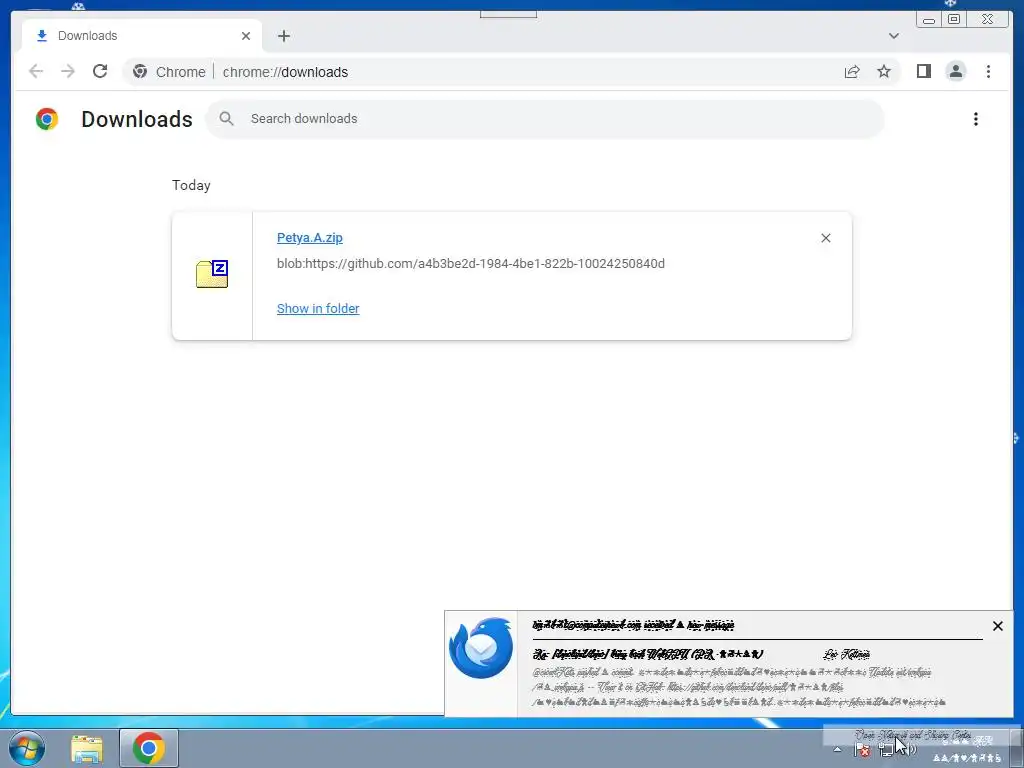Open the side panel icon
Screen dimensions: 1024x768
coord(923,71)
